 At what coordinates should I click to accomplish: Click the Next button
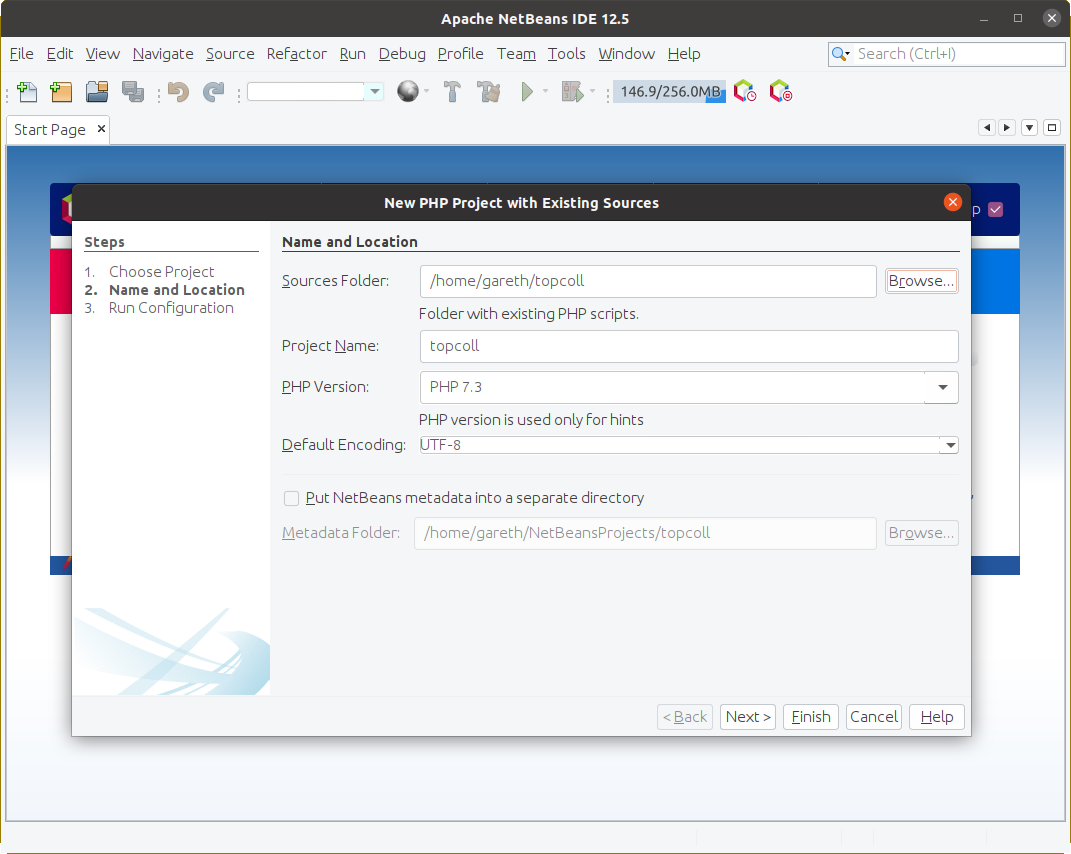(748, 717)
